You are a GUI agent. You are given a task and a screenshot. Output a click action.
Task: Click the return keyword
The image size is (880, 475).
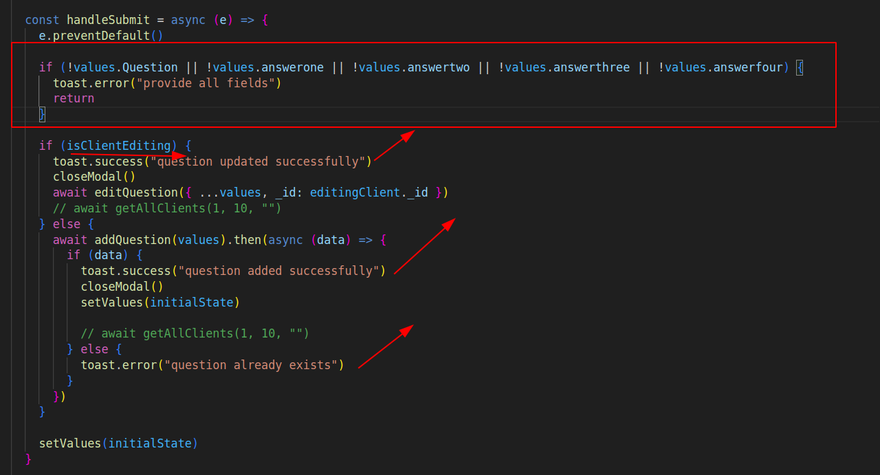(x=74, y=99)
